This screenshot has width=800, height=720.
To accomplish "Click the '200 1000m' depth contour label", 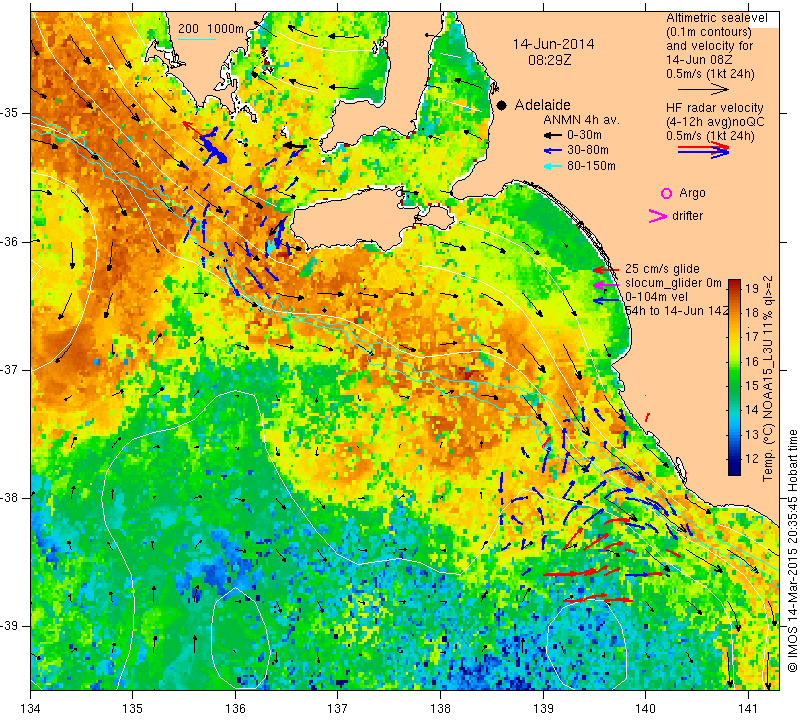I will pyautogui.click(x=211, y=29).
